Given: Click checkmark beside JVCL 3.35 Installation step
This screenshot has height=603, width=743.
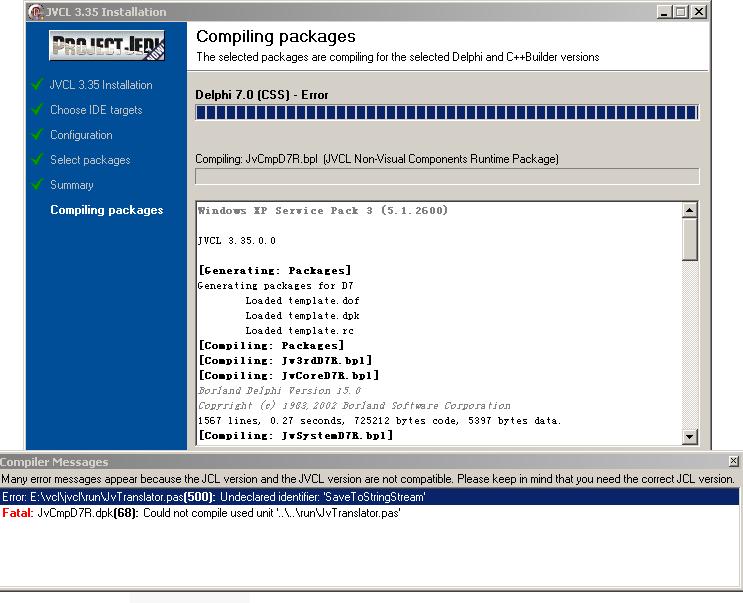Looking at the screenshot, I should (37, 85).
